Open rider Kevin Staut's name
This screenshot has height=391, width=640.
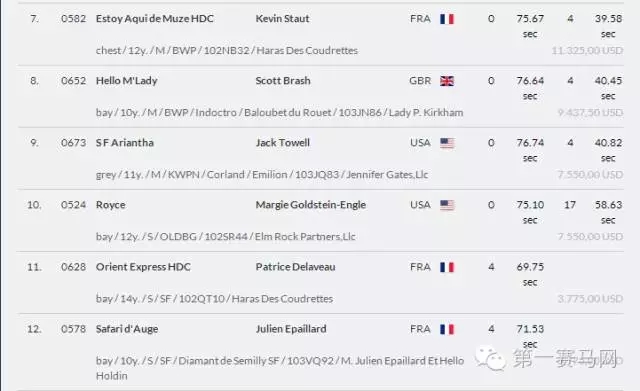(282, 19)
